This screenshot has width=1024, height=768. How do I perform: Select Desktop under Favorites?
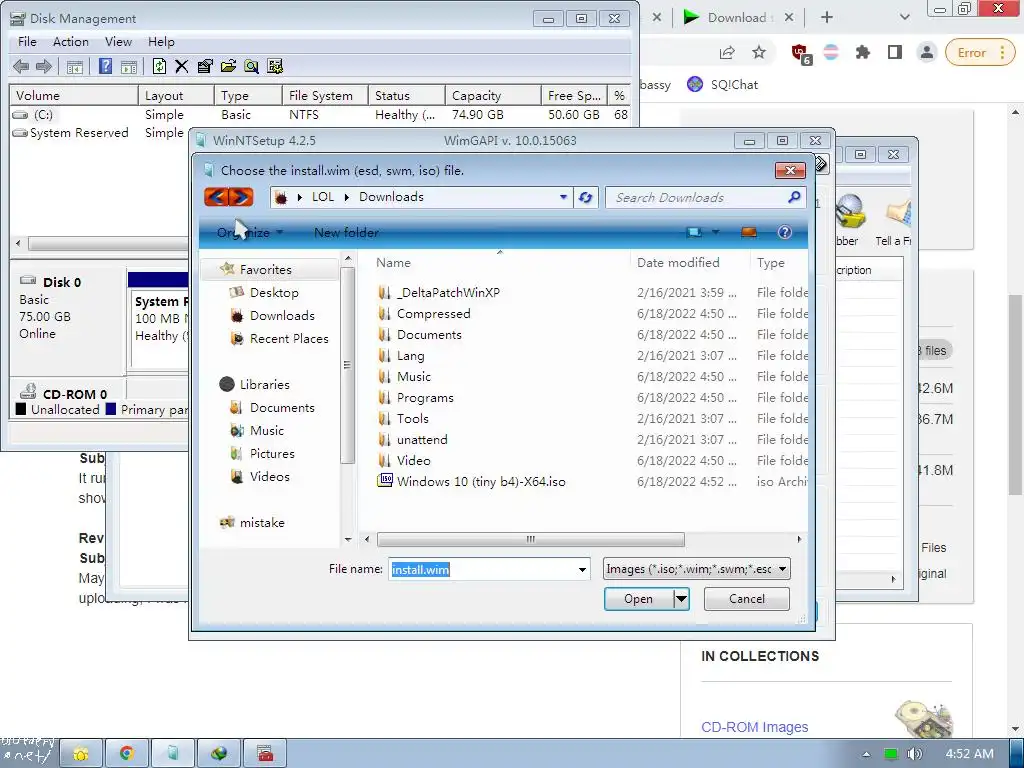click(274, 293)
